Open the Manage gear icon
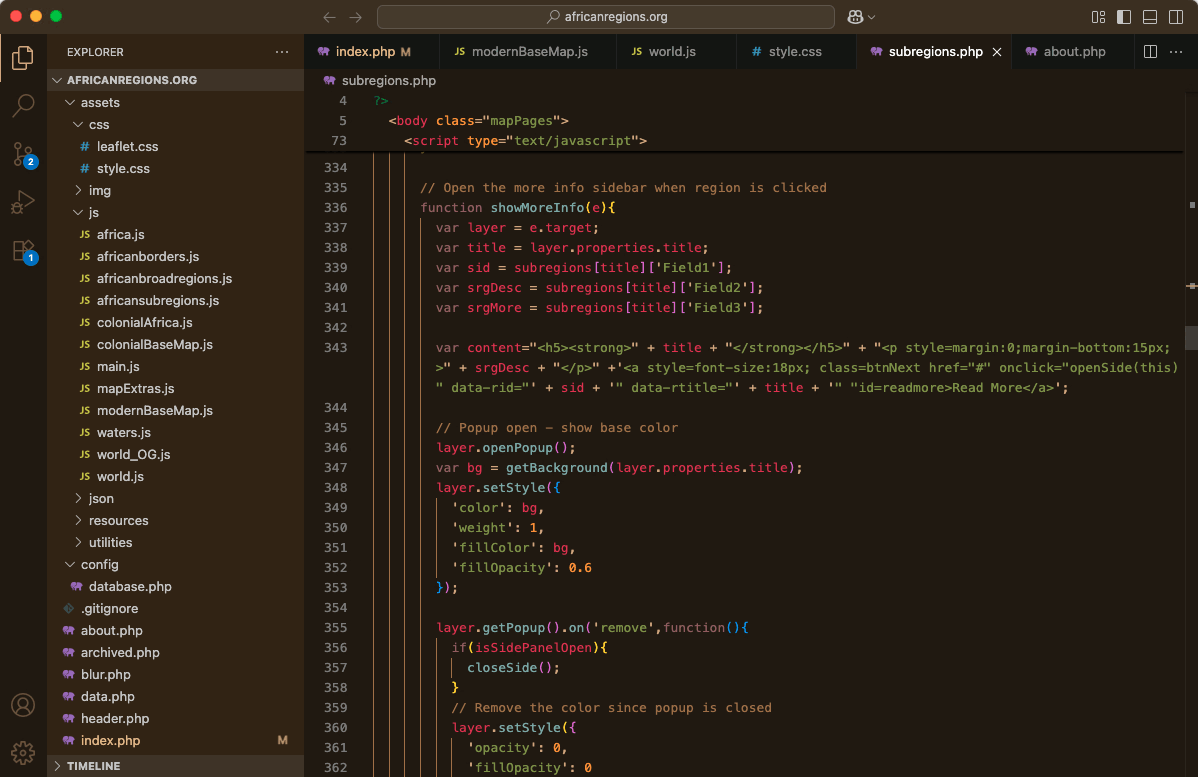 23,752
